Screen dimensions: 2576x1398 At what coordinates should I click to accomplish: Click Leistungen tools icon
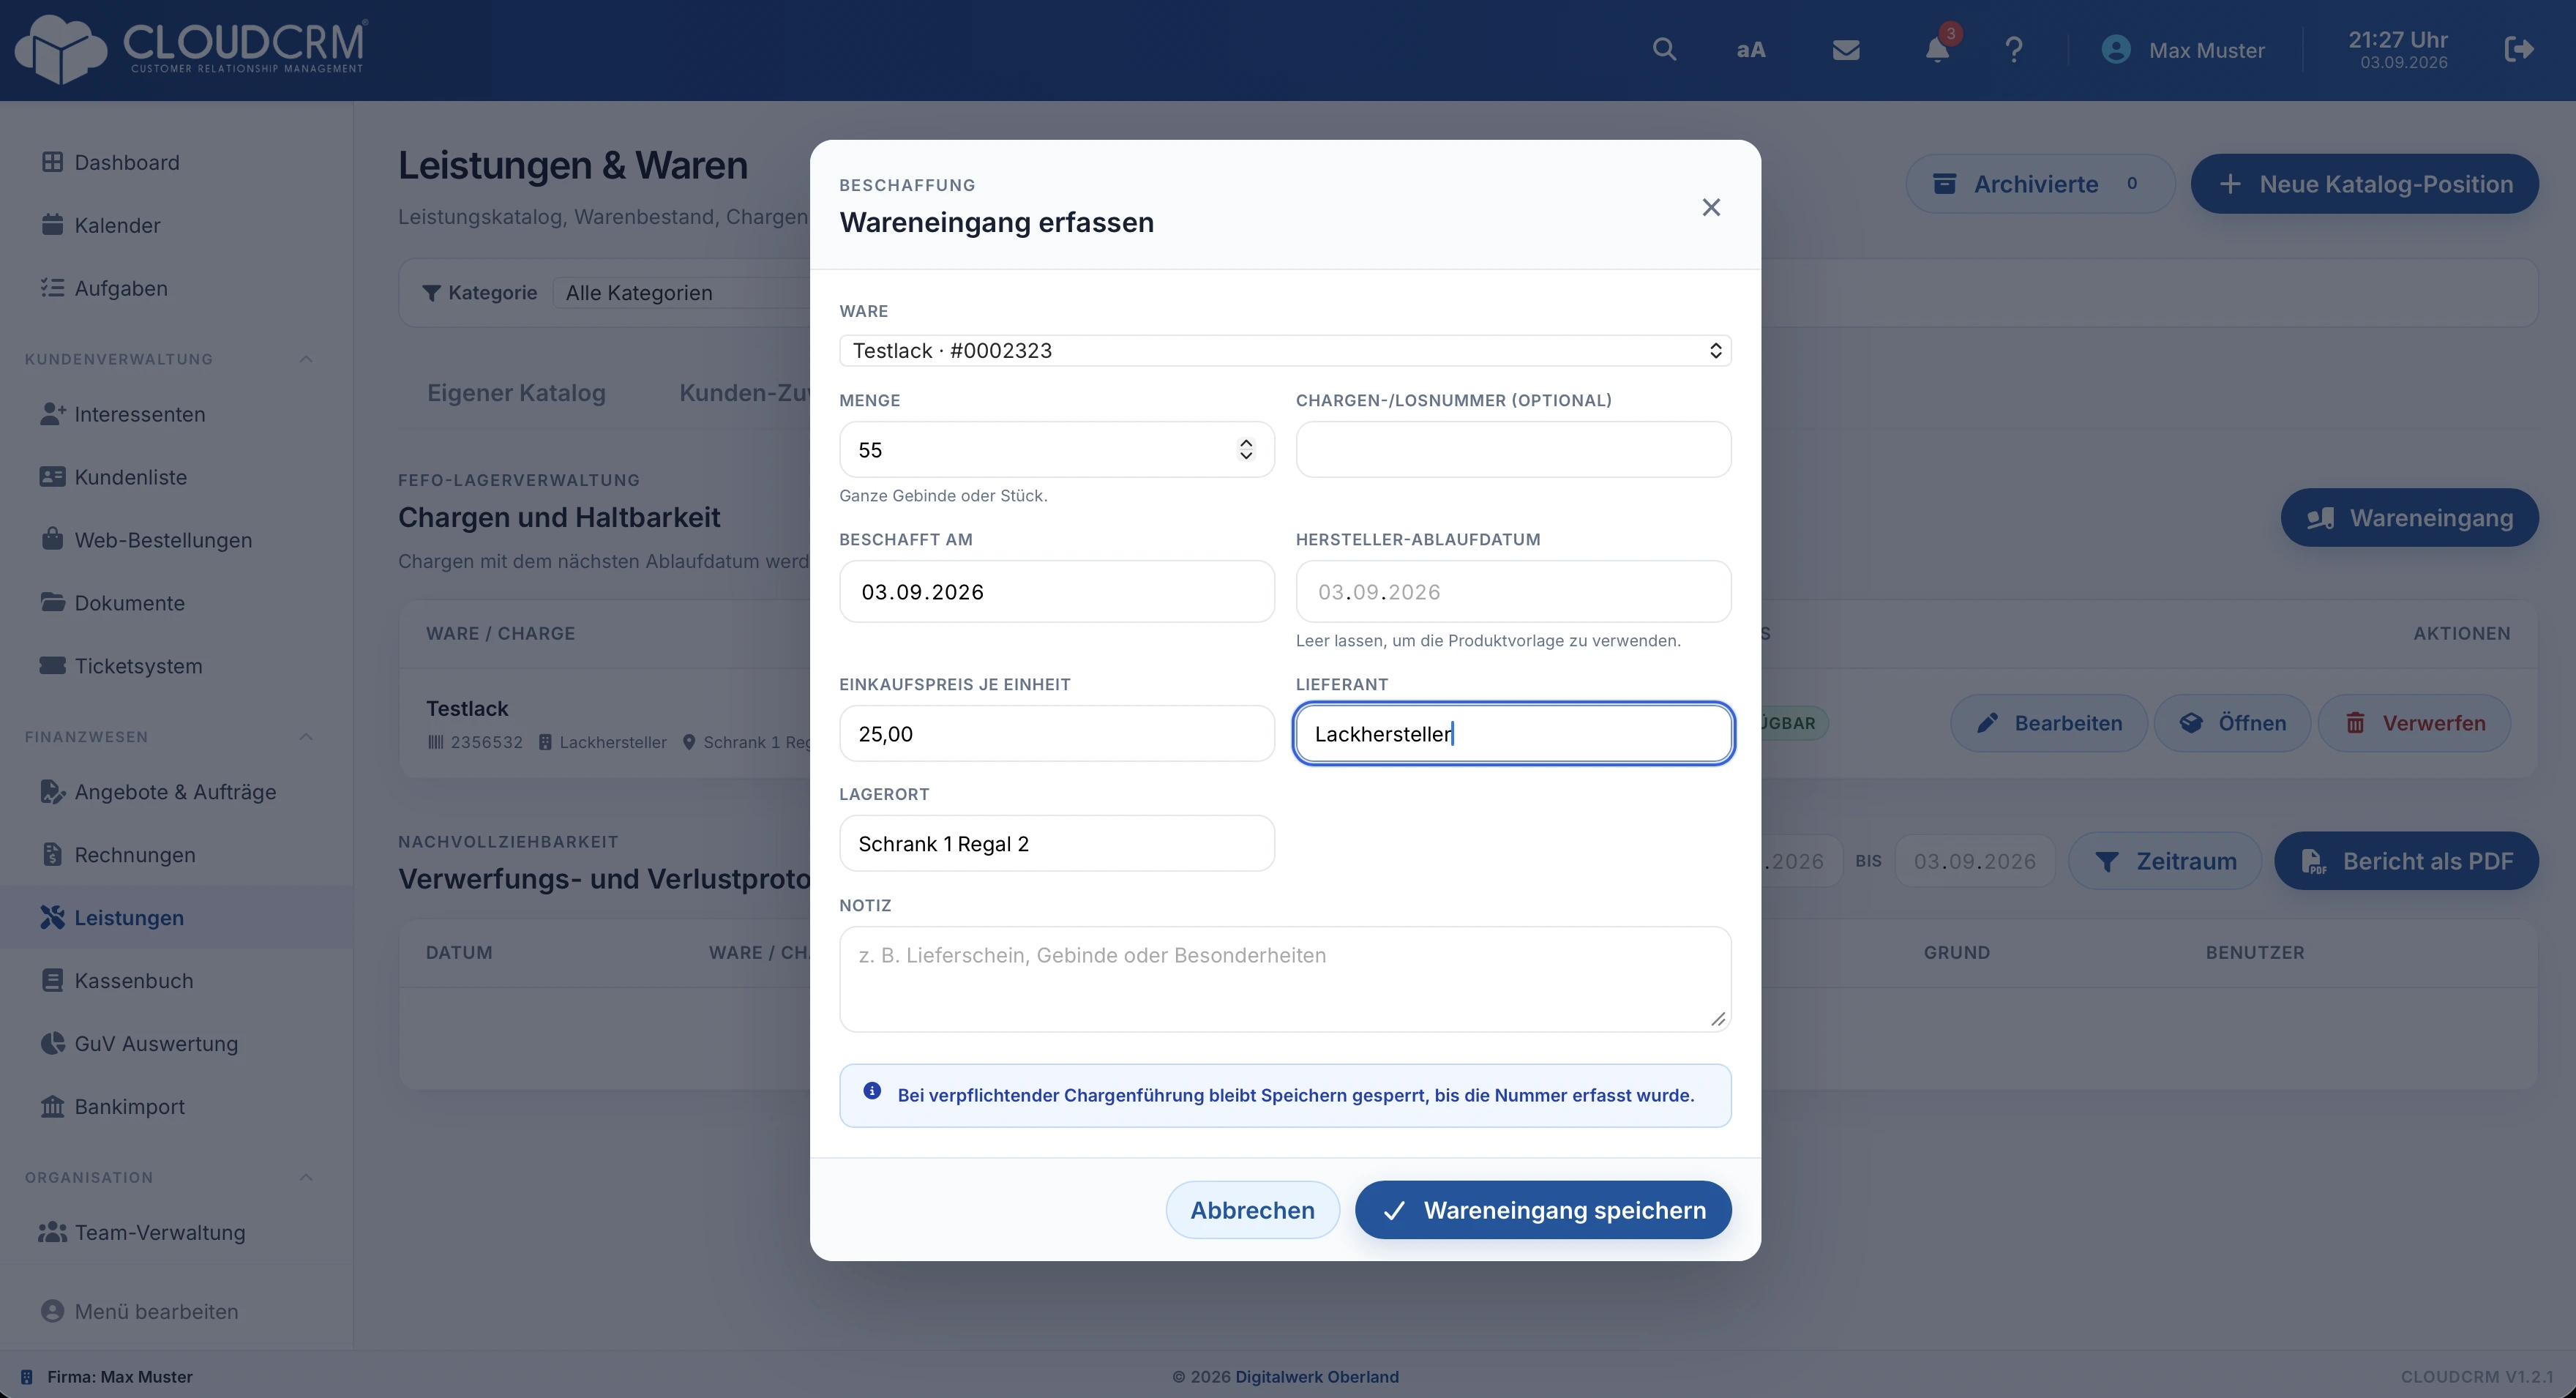pyautogui.click(x=52, y=917)
